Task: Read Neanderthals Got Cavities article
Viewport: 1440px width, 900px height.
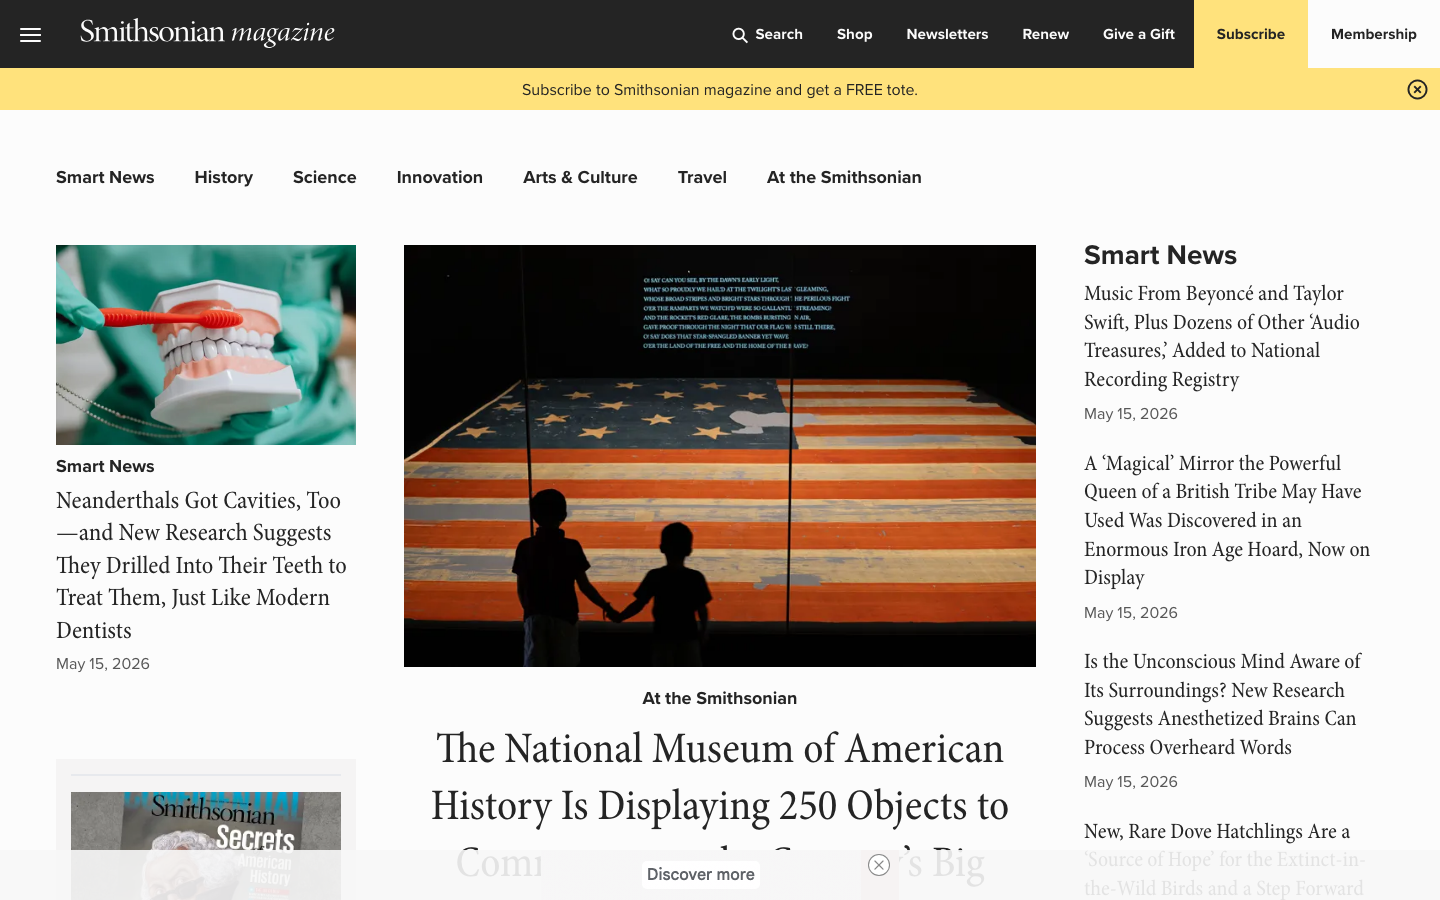Action: pyautogui.click(x=201, y=565)
